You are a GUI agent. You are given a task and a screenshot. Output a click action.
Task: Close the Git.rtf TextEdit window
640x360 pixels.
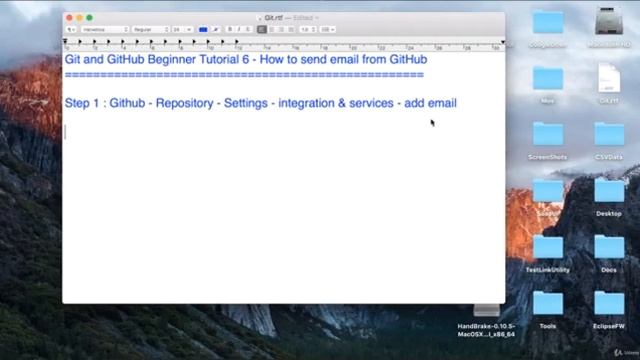pyautogui.click(x=69, y=18)
